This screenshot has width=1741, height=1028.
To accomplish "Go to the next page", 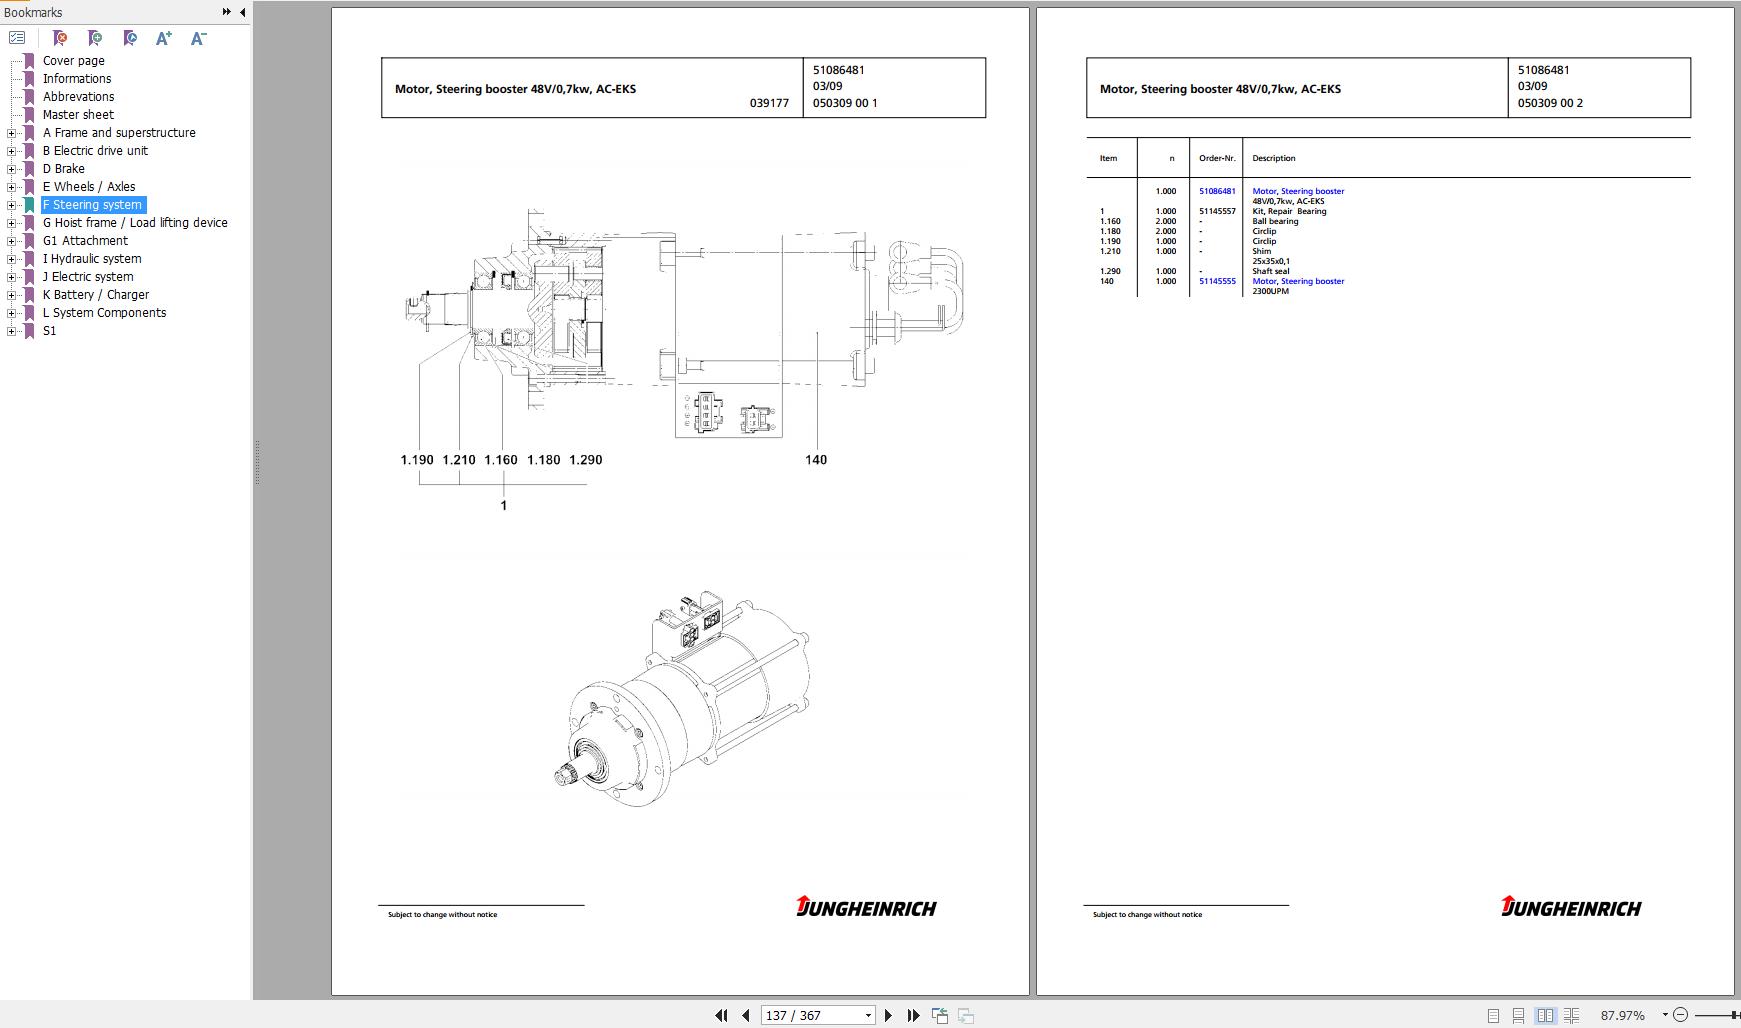I will [x=888, y=1015].
